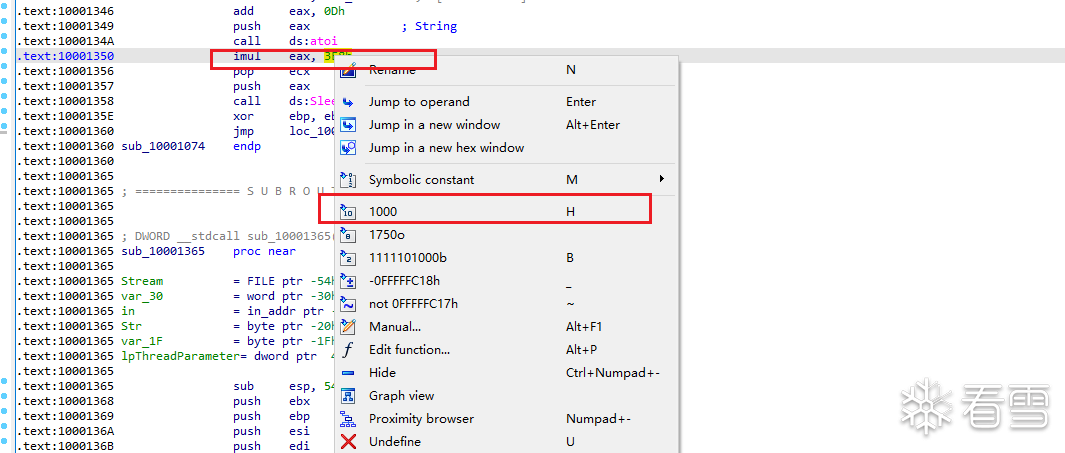1065x453 pixels.
Task: Select the negated -0FFFFFC18h representation
Action: tap(404, 281)
